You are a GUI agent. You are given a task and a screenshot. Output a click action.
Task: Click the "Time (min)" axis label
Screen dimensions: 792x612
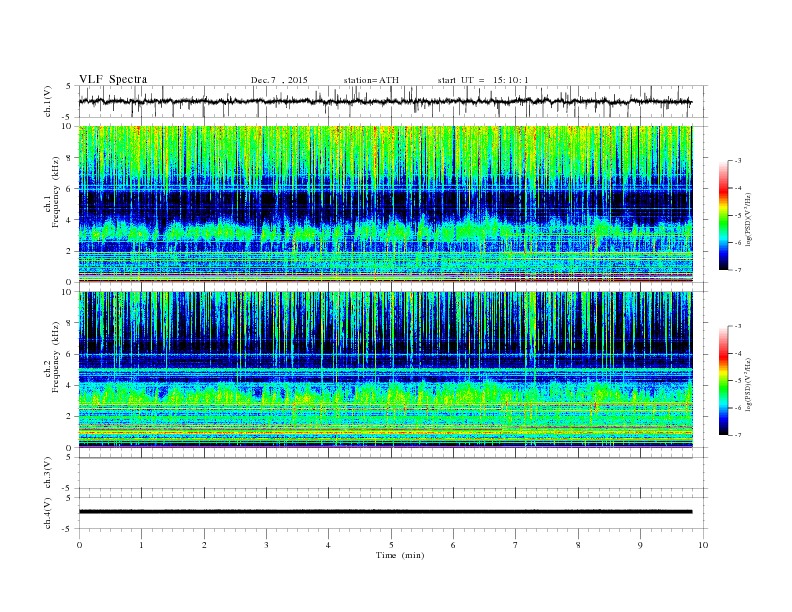(400, 555)
